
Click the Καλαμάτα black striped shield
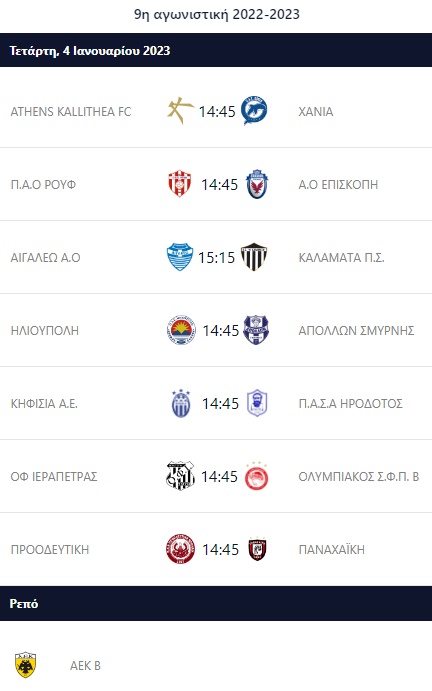point(254,256)
